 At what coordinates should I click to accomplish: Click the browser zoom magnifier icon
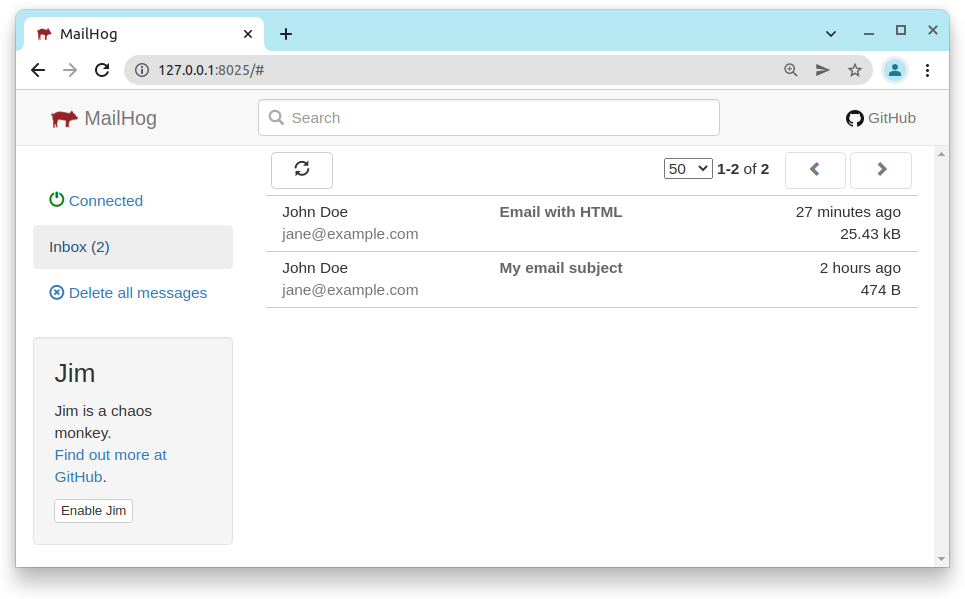(x=791, y=70)
